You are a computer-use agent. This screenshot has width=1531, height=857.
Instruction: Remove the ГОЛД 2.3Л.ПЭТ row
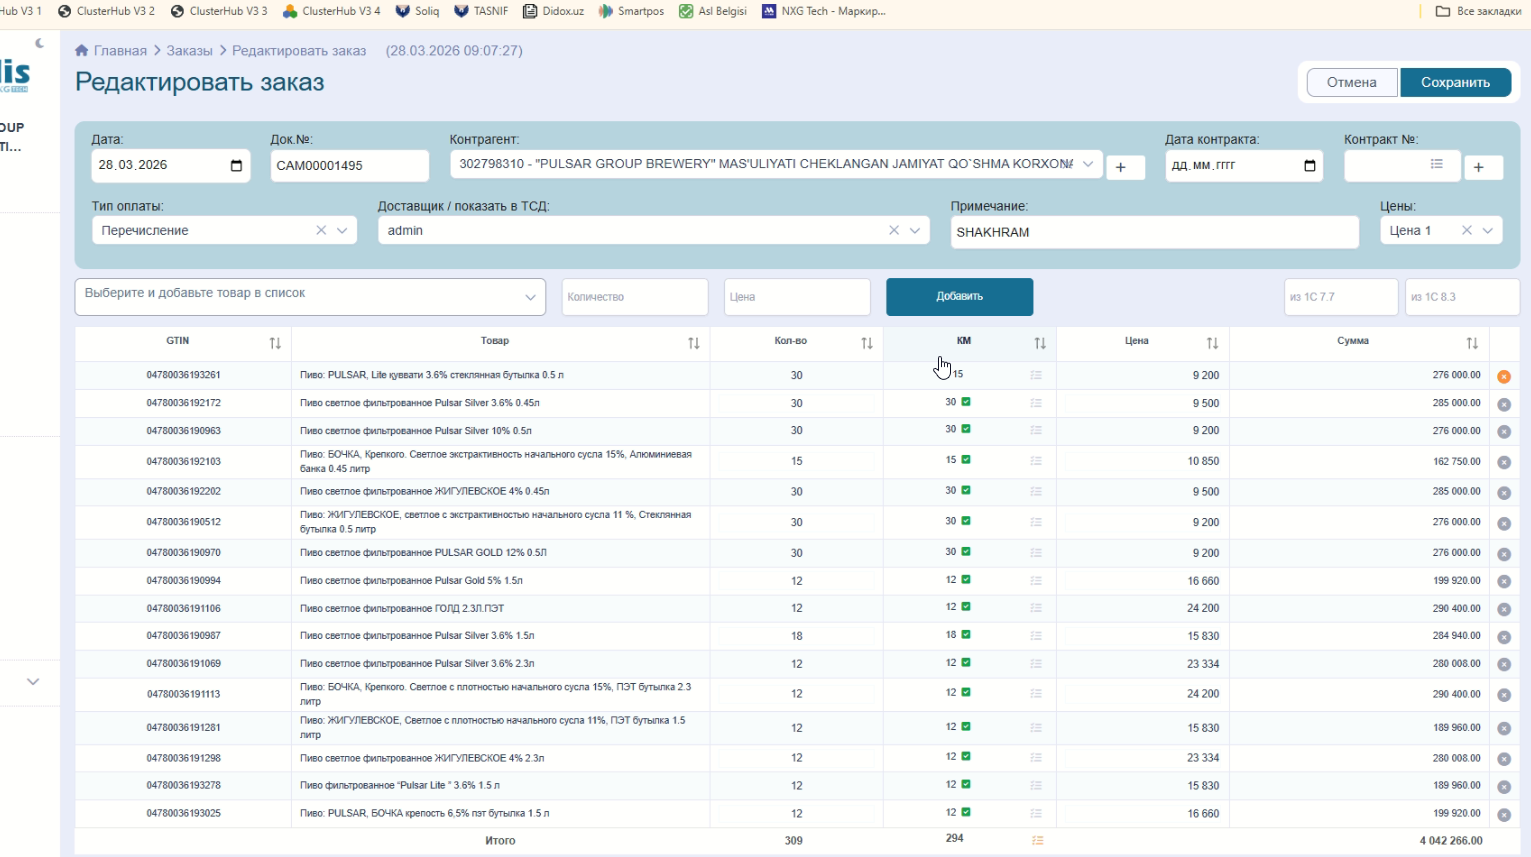(x=1503, y=609)
